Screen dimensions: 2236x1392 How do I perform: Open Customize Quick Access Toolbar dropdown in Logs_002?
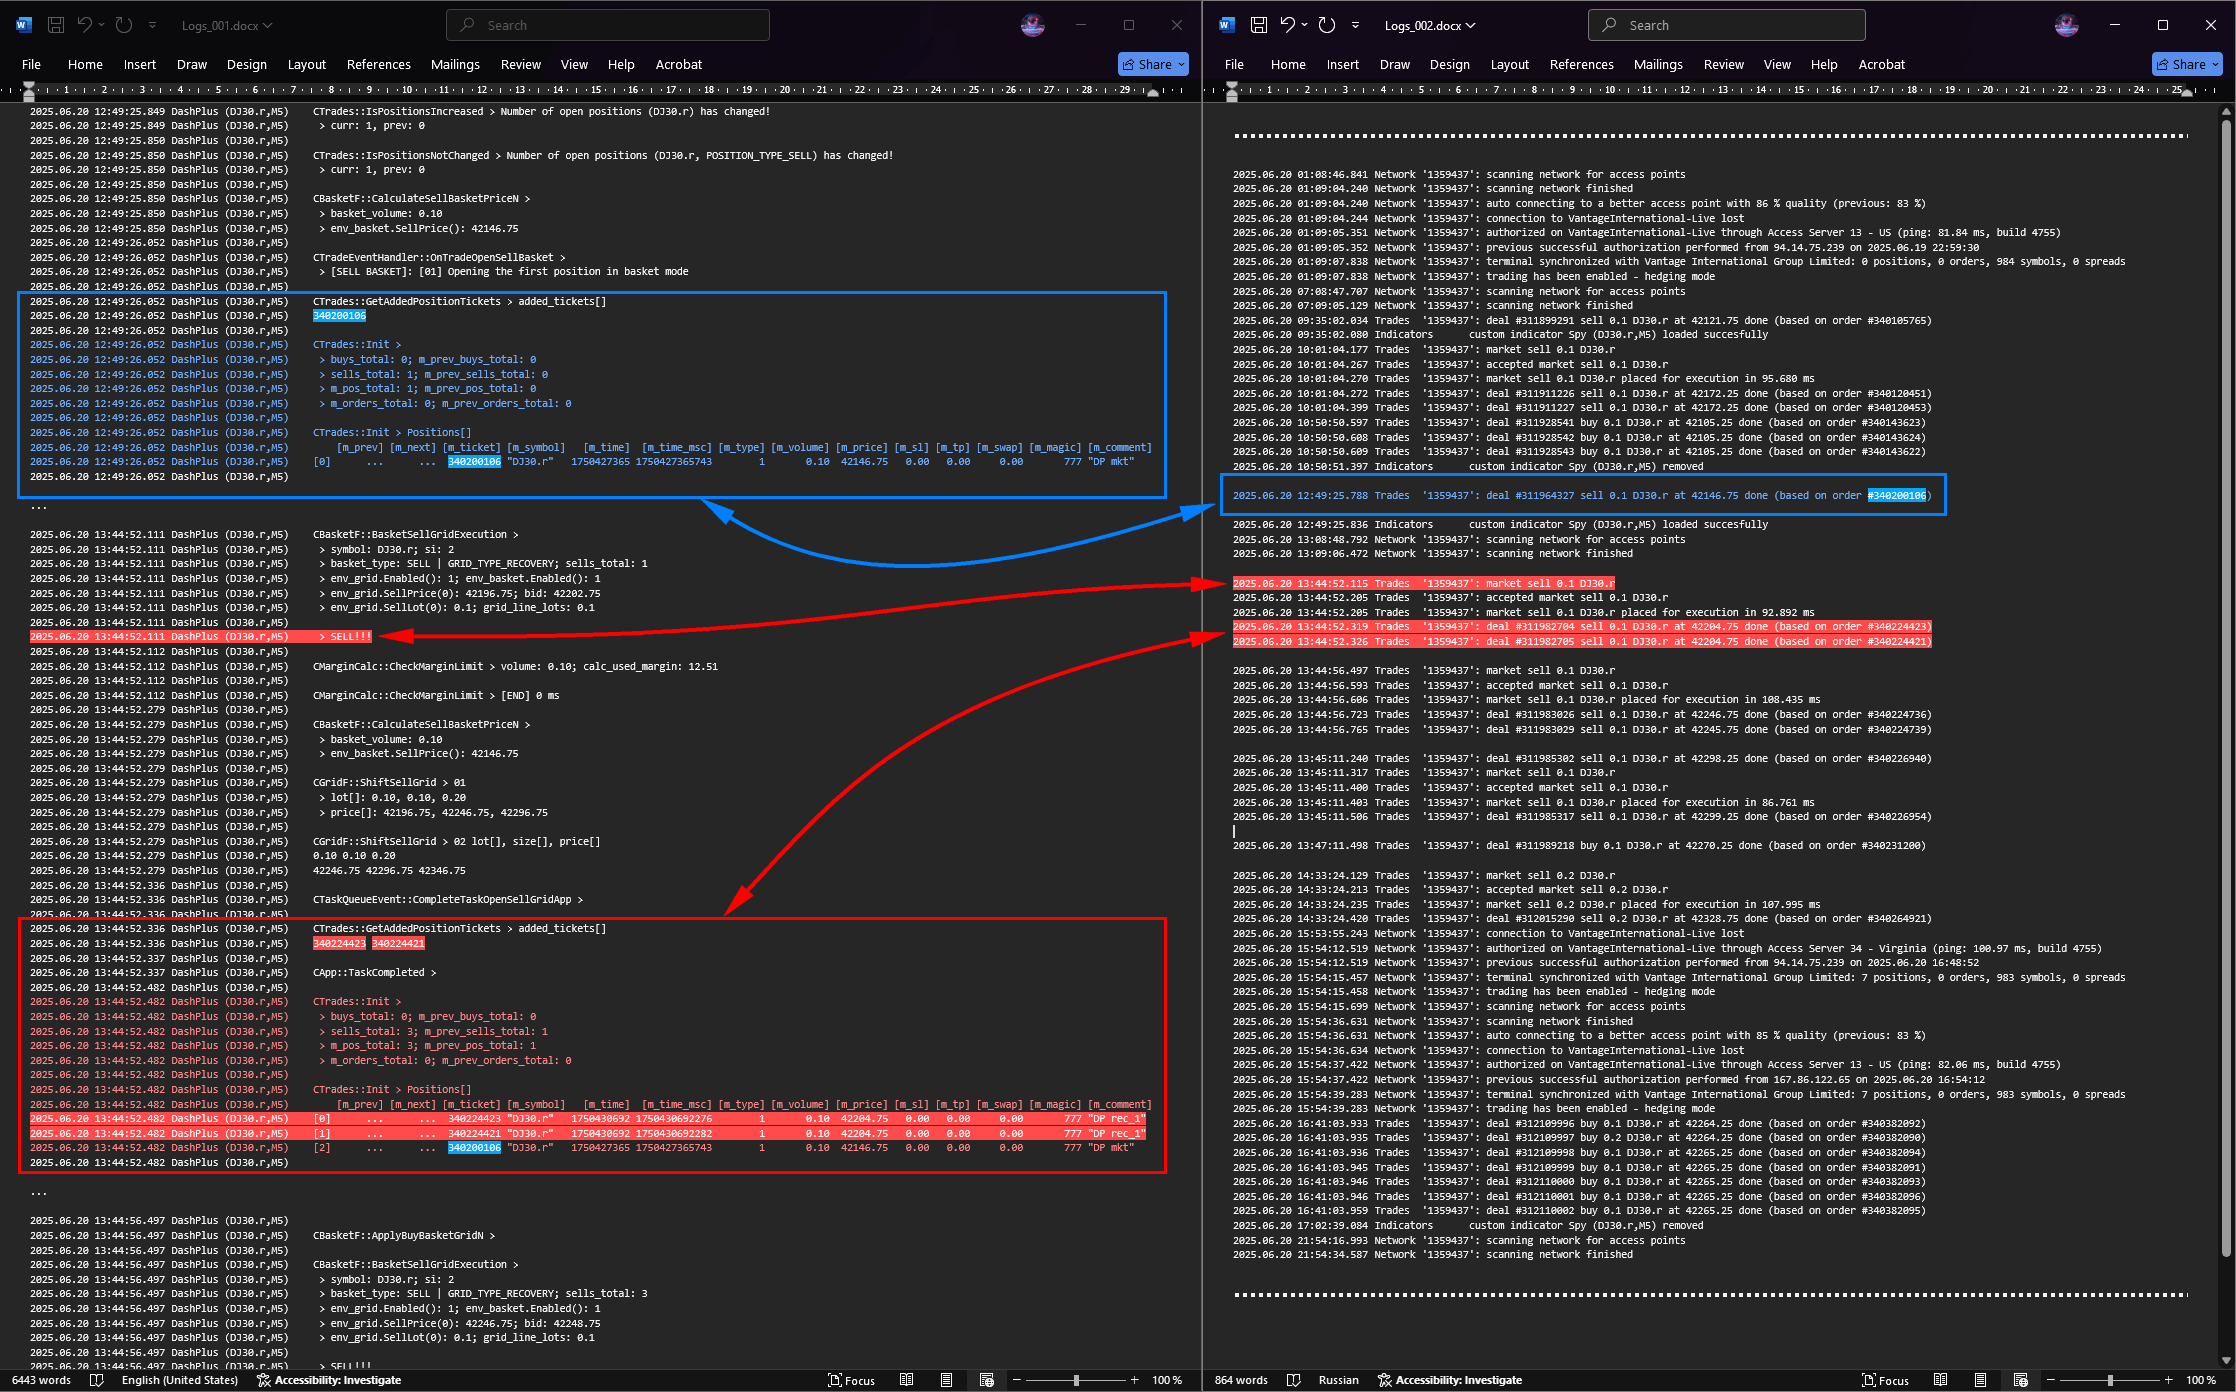coord(1355,25)
